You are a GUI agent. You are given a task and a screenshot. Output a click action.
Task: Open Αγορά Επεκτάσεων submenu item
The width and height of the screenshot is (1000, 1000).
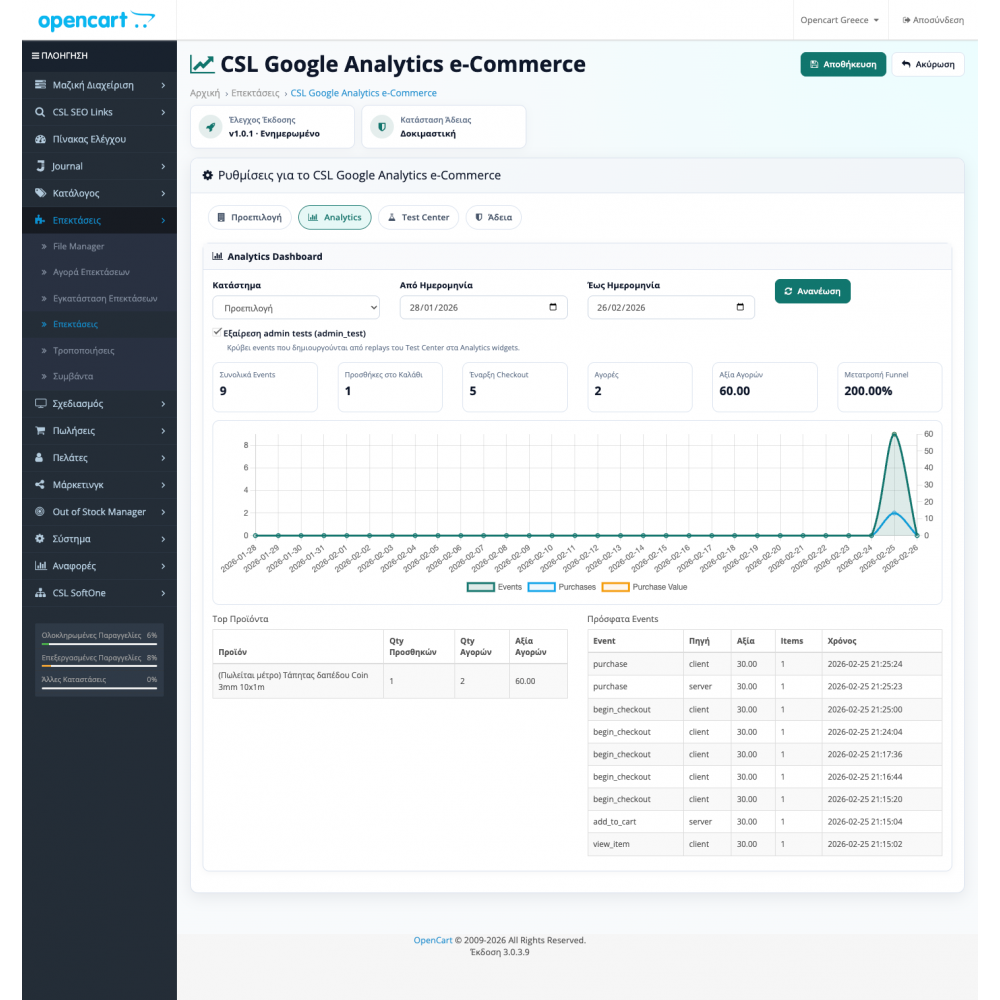click(91, 272)
